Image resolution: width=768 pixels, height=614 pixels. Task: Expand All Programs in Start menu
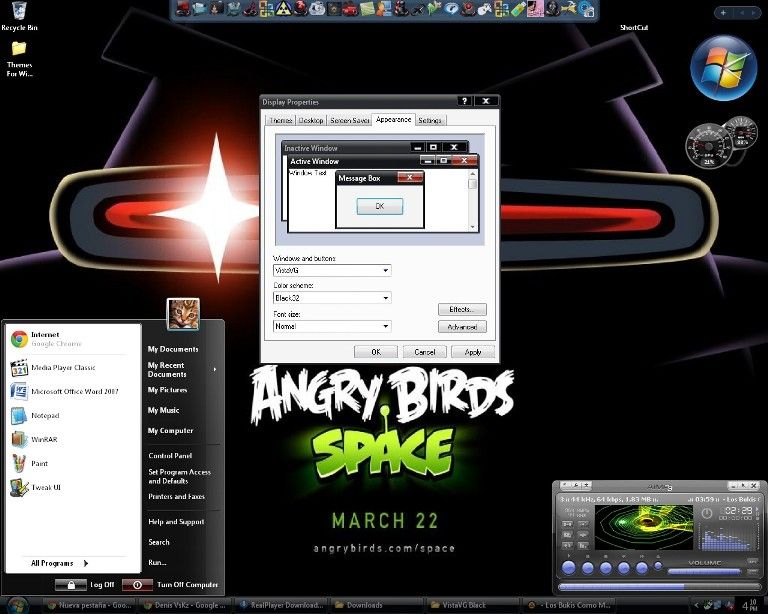(60, 563)
